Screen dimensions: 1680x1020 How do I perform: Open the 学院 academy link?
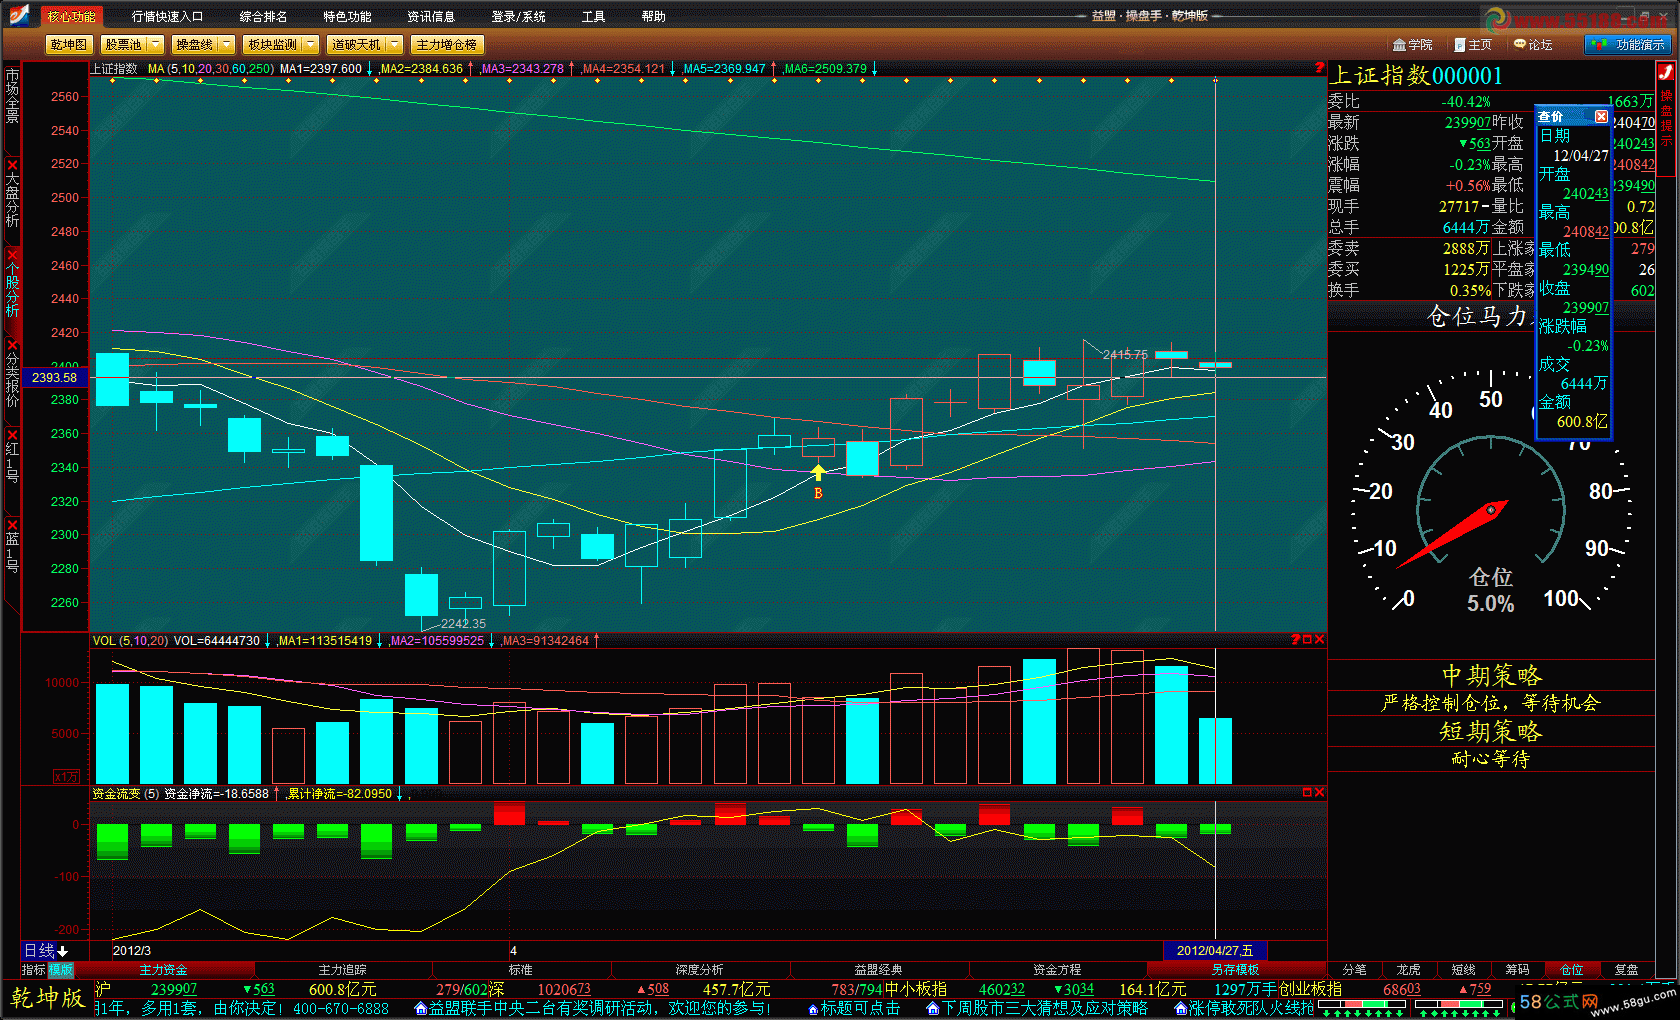tap(1413, 45)
